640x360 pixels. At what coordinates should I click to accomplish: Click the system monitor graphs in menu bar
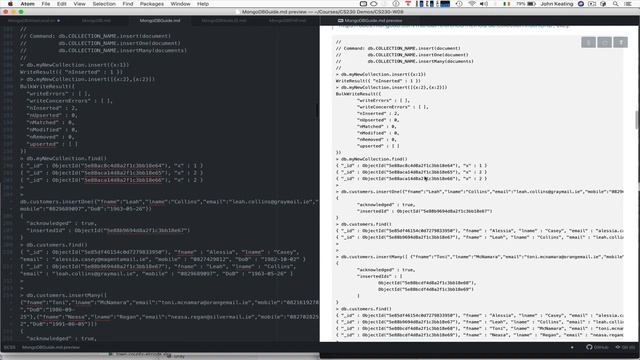click(433, 4)
